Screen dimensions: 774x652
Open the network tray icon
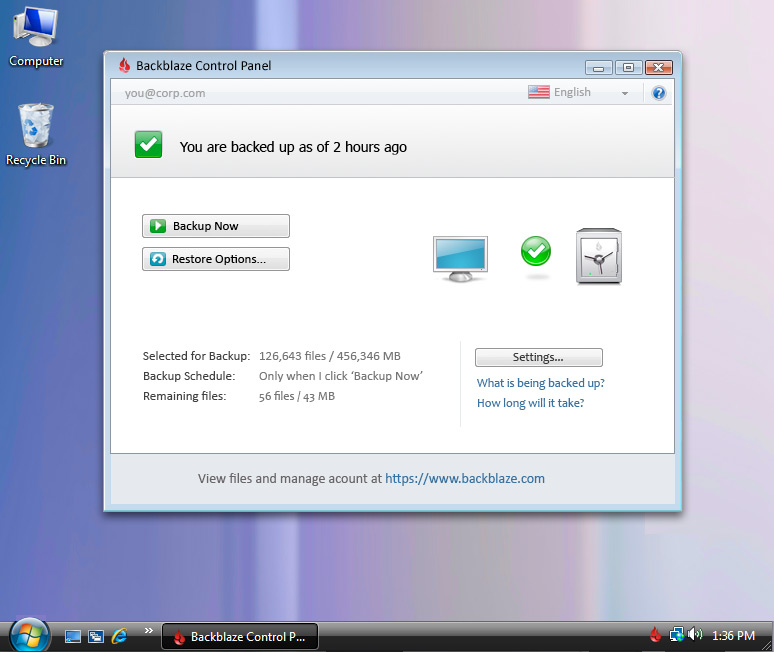676,635
